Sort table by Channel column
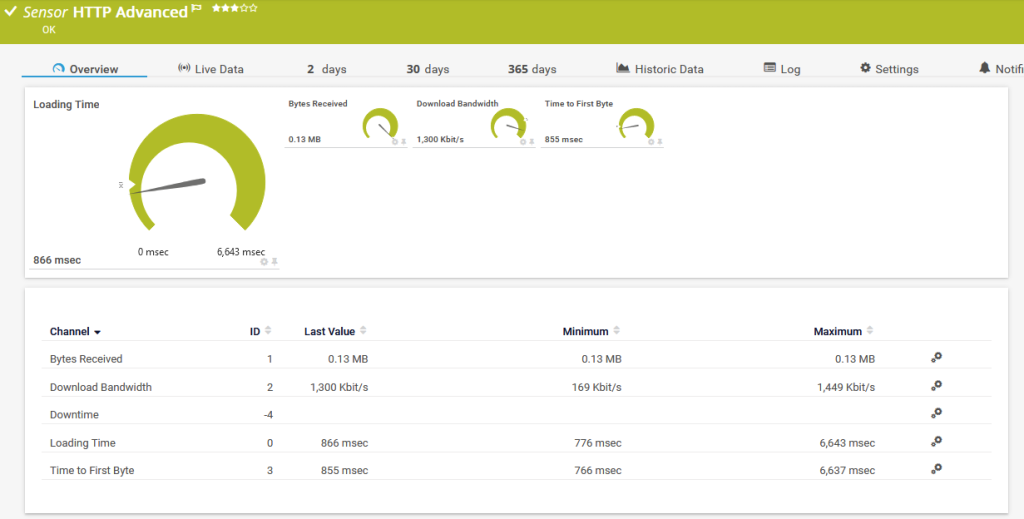Image resolution: width=1024 pixels, height=519 pixels. 75,331
